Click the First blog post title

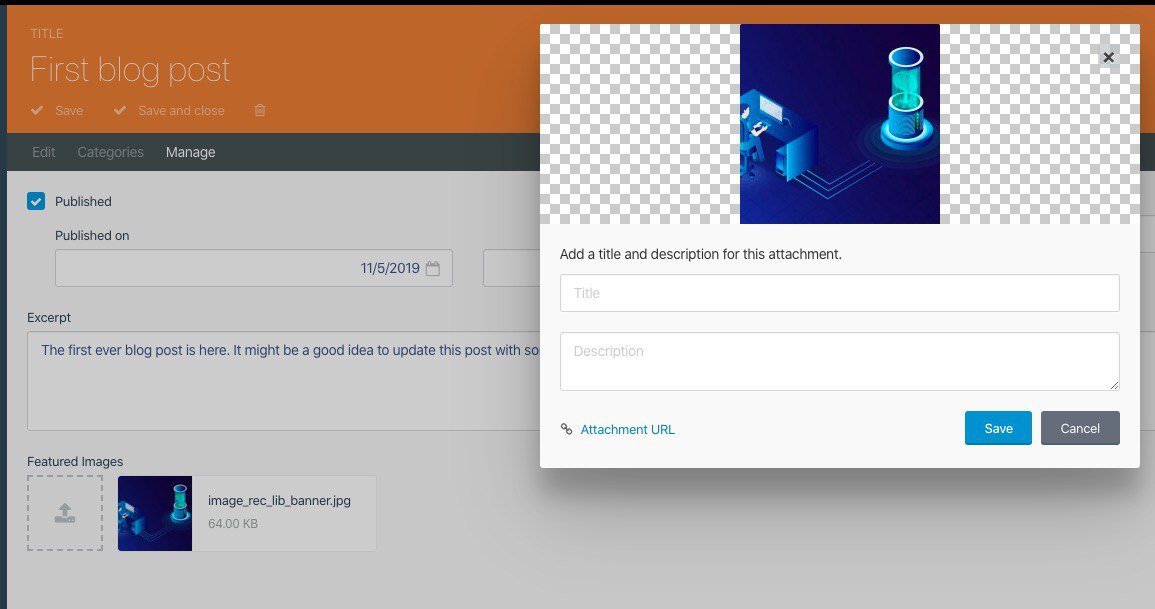click(x=130, y=70)
